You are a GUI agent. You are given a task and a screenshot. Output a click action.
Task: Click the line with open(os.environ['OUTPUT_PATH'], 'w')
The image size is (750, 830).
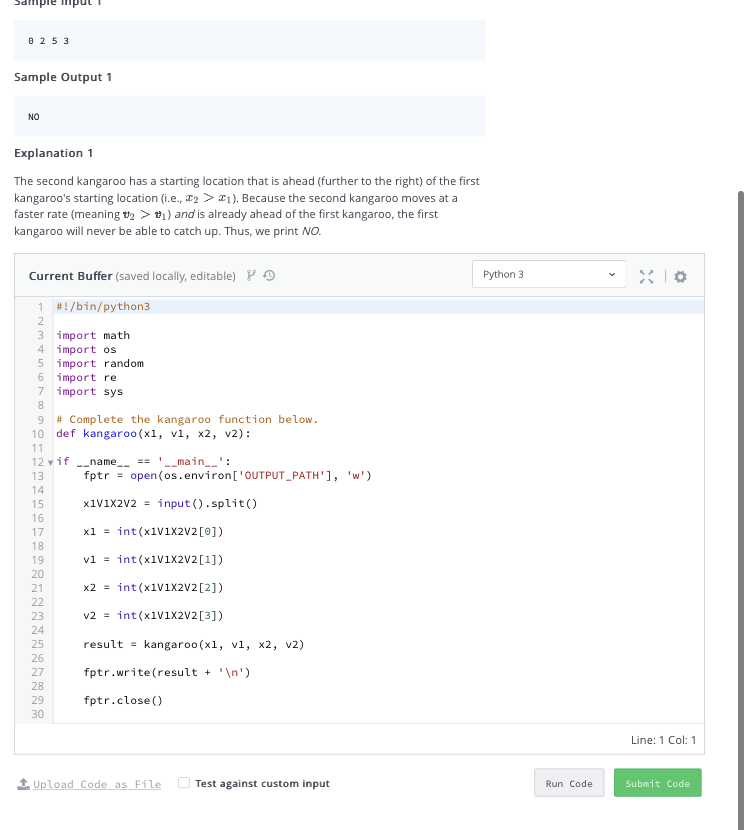click(228, 475)
